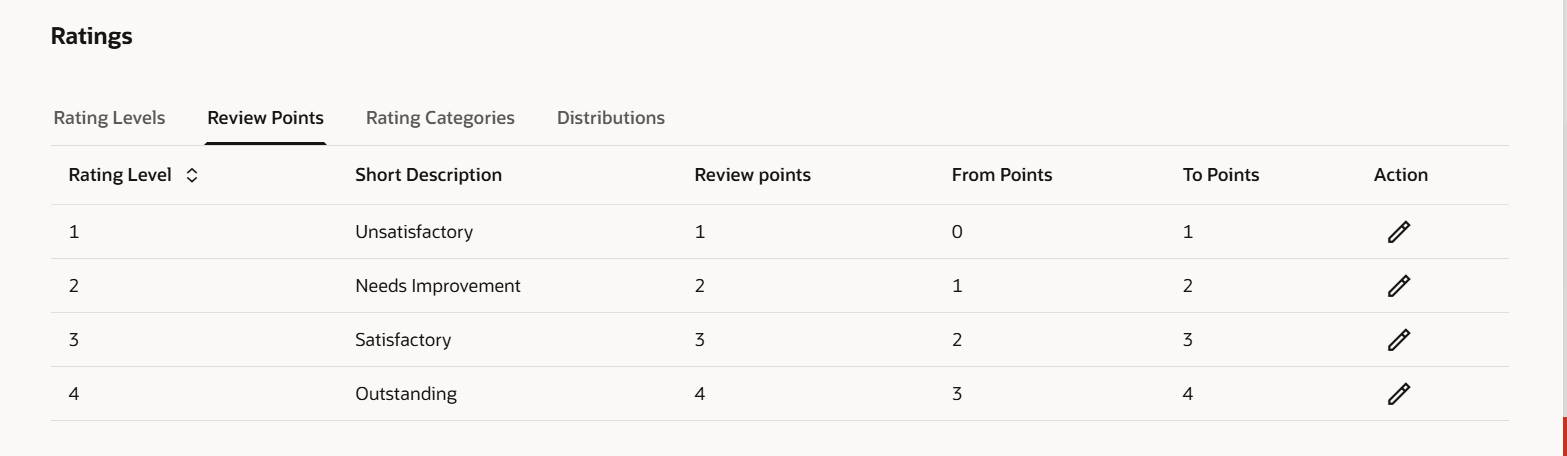Click the From Points column header
This screenshot has width=1567, height=456.
(x=1002, y=175)
